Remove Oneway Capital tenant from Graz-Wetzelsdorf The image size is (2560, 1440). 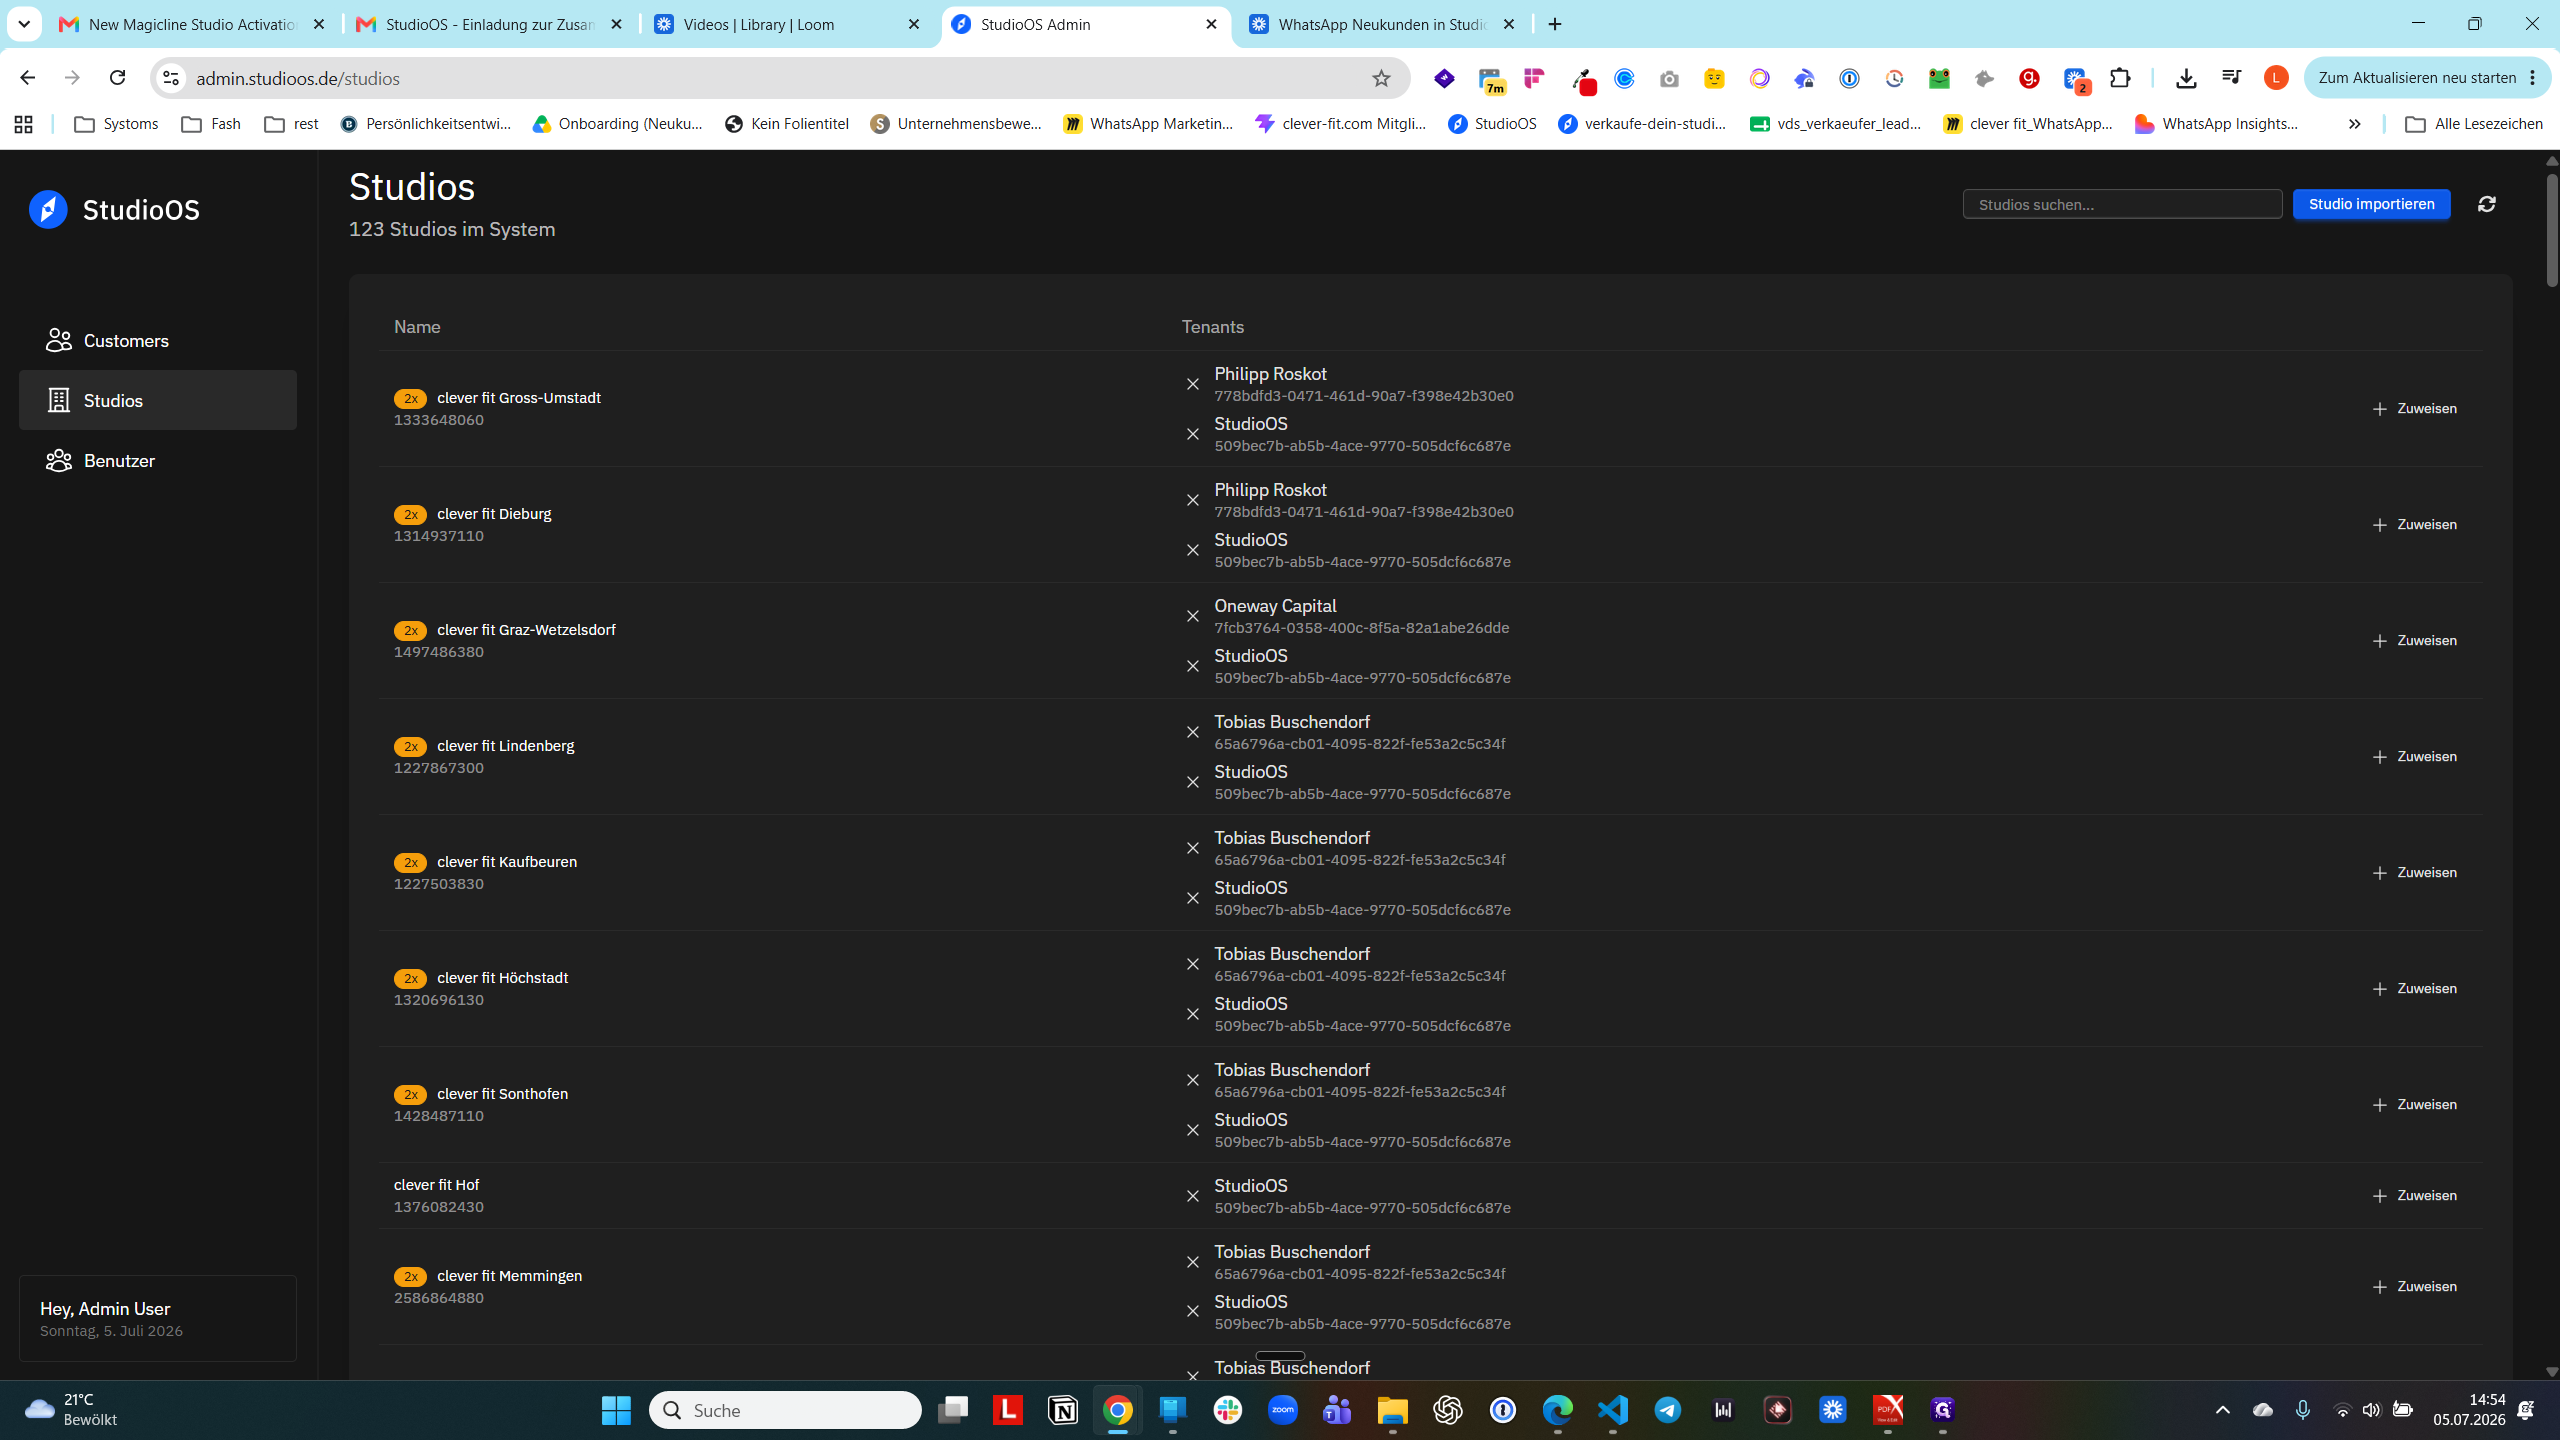pos(1192,616)
